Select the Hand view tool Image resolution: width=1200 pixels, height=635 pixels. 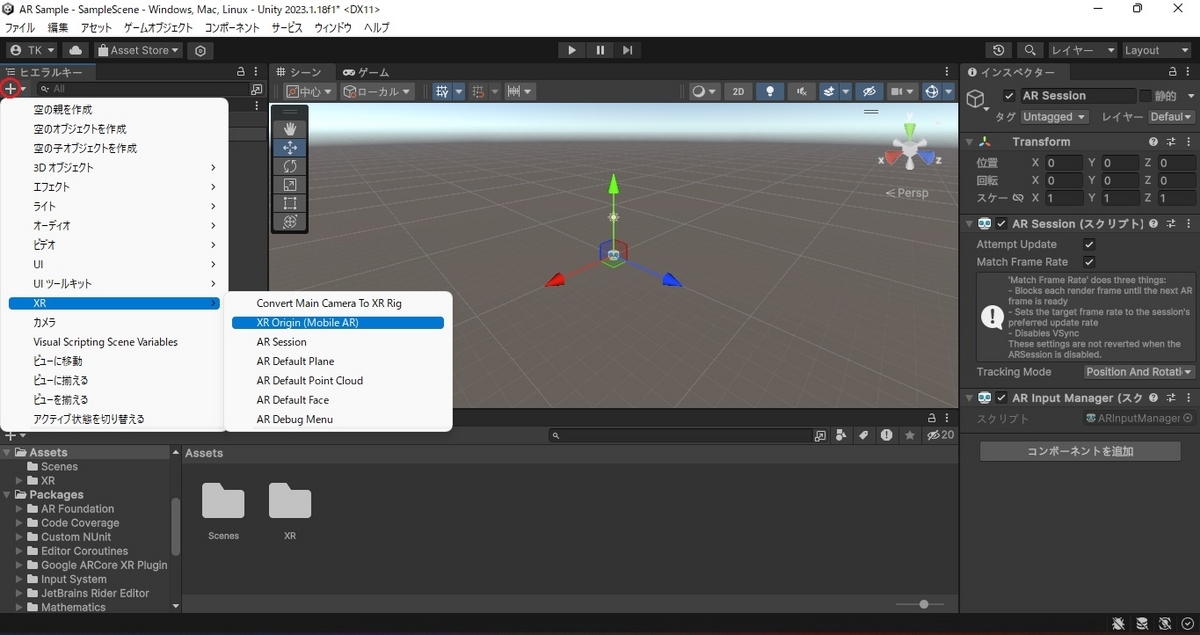[290, 128]
